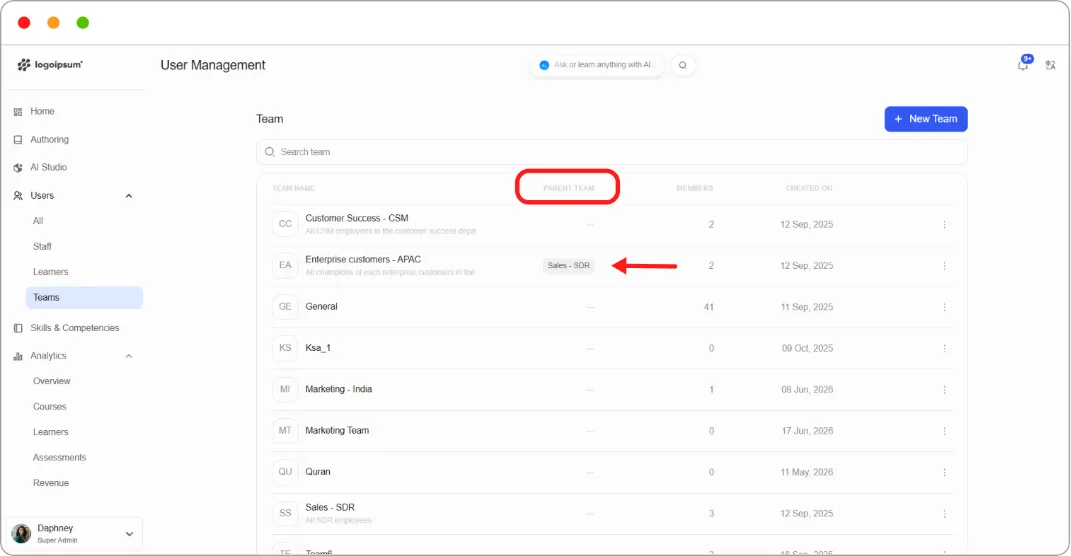Open more options for General team

pyautogui.click(x=945, y=307)
